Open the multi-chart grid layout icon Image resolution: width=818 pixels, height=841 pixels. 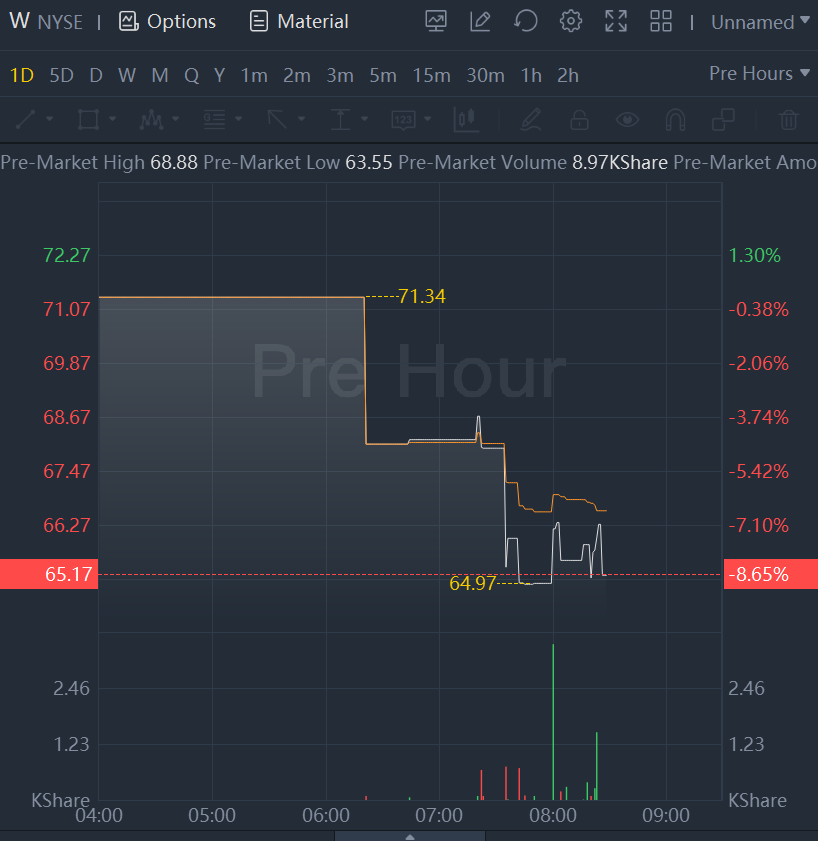tap(661, 21)
